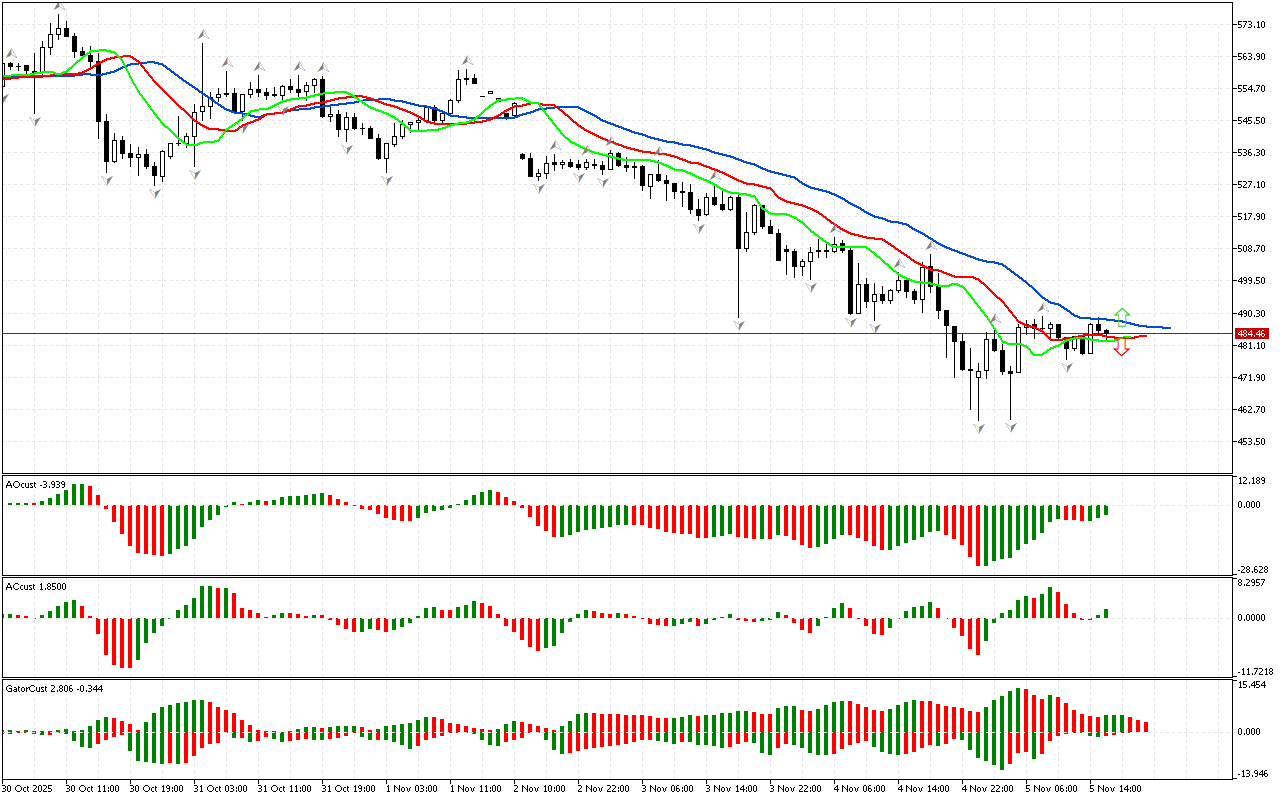Click the last candle on the price chart
The width and height of the screenshot is (1280, 800).
(1106, 331)
